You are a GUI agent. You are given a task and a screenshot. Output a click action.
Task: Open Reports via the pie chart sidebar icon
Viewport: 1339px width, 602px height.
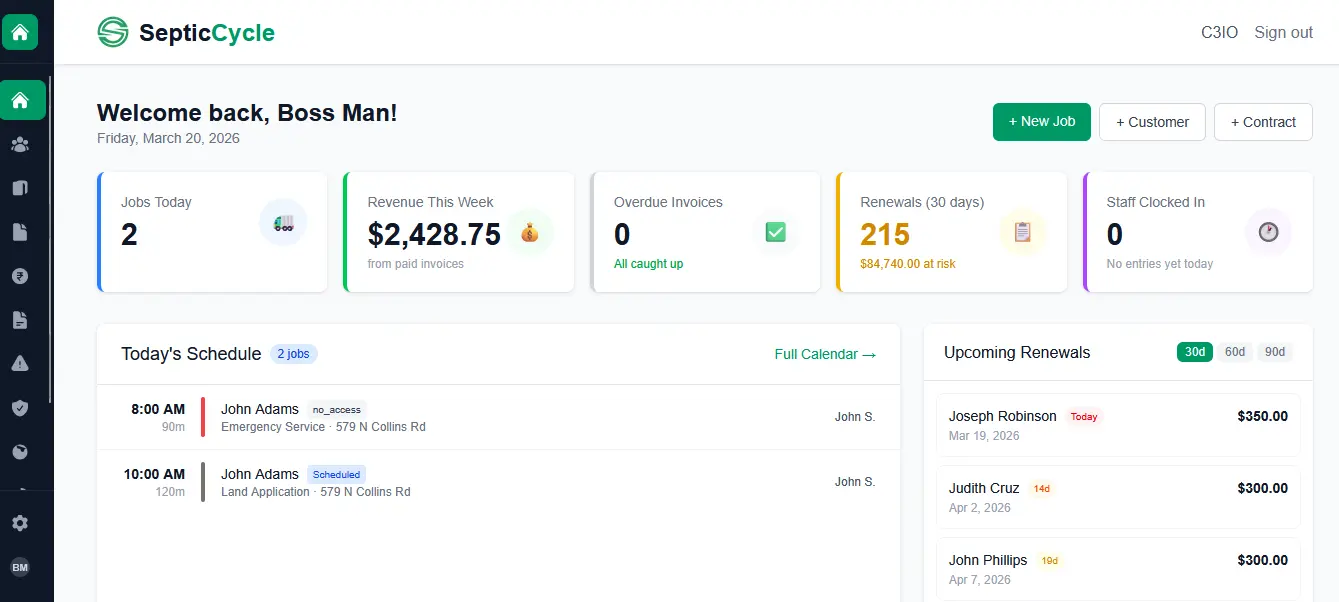pyautogui.click(x=23, y=451)
